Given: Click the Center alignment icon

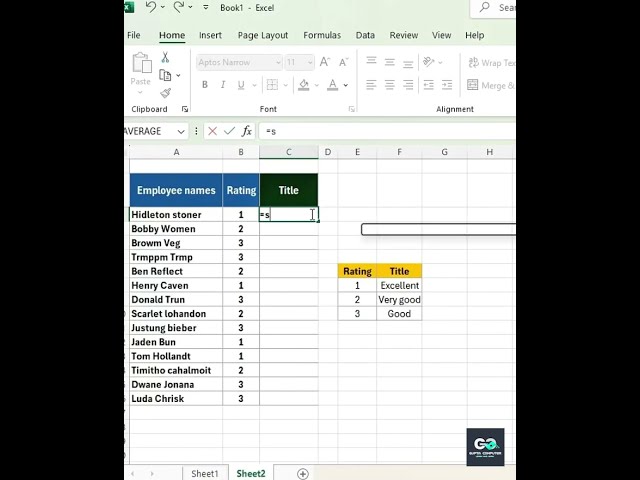Looking at the screenshot, I should click(390, 84).
